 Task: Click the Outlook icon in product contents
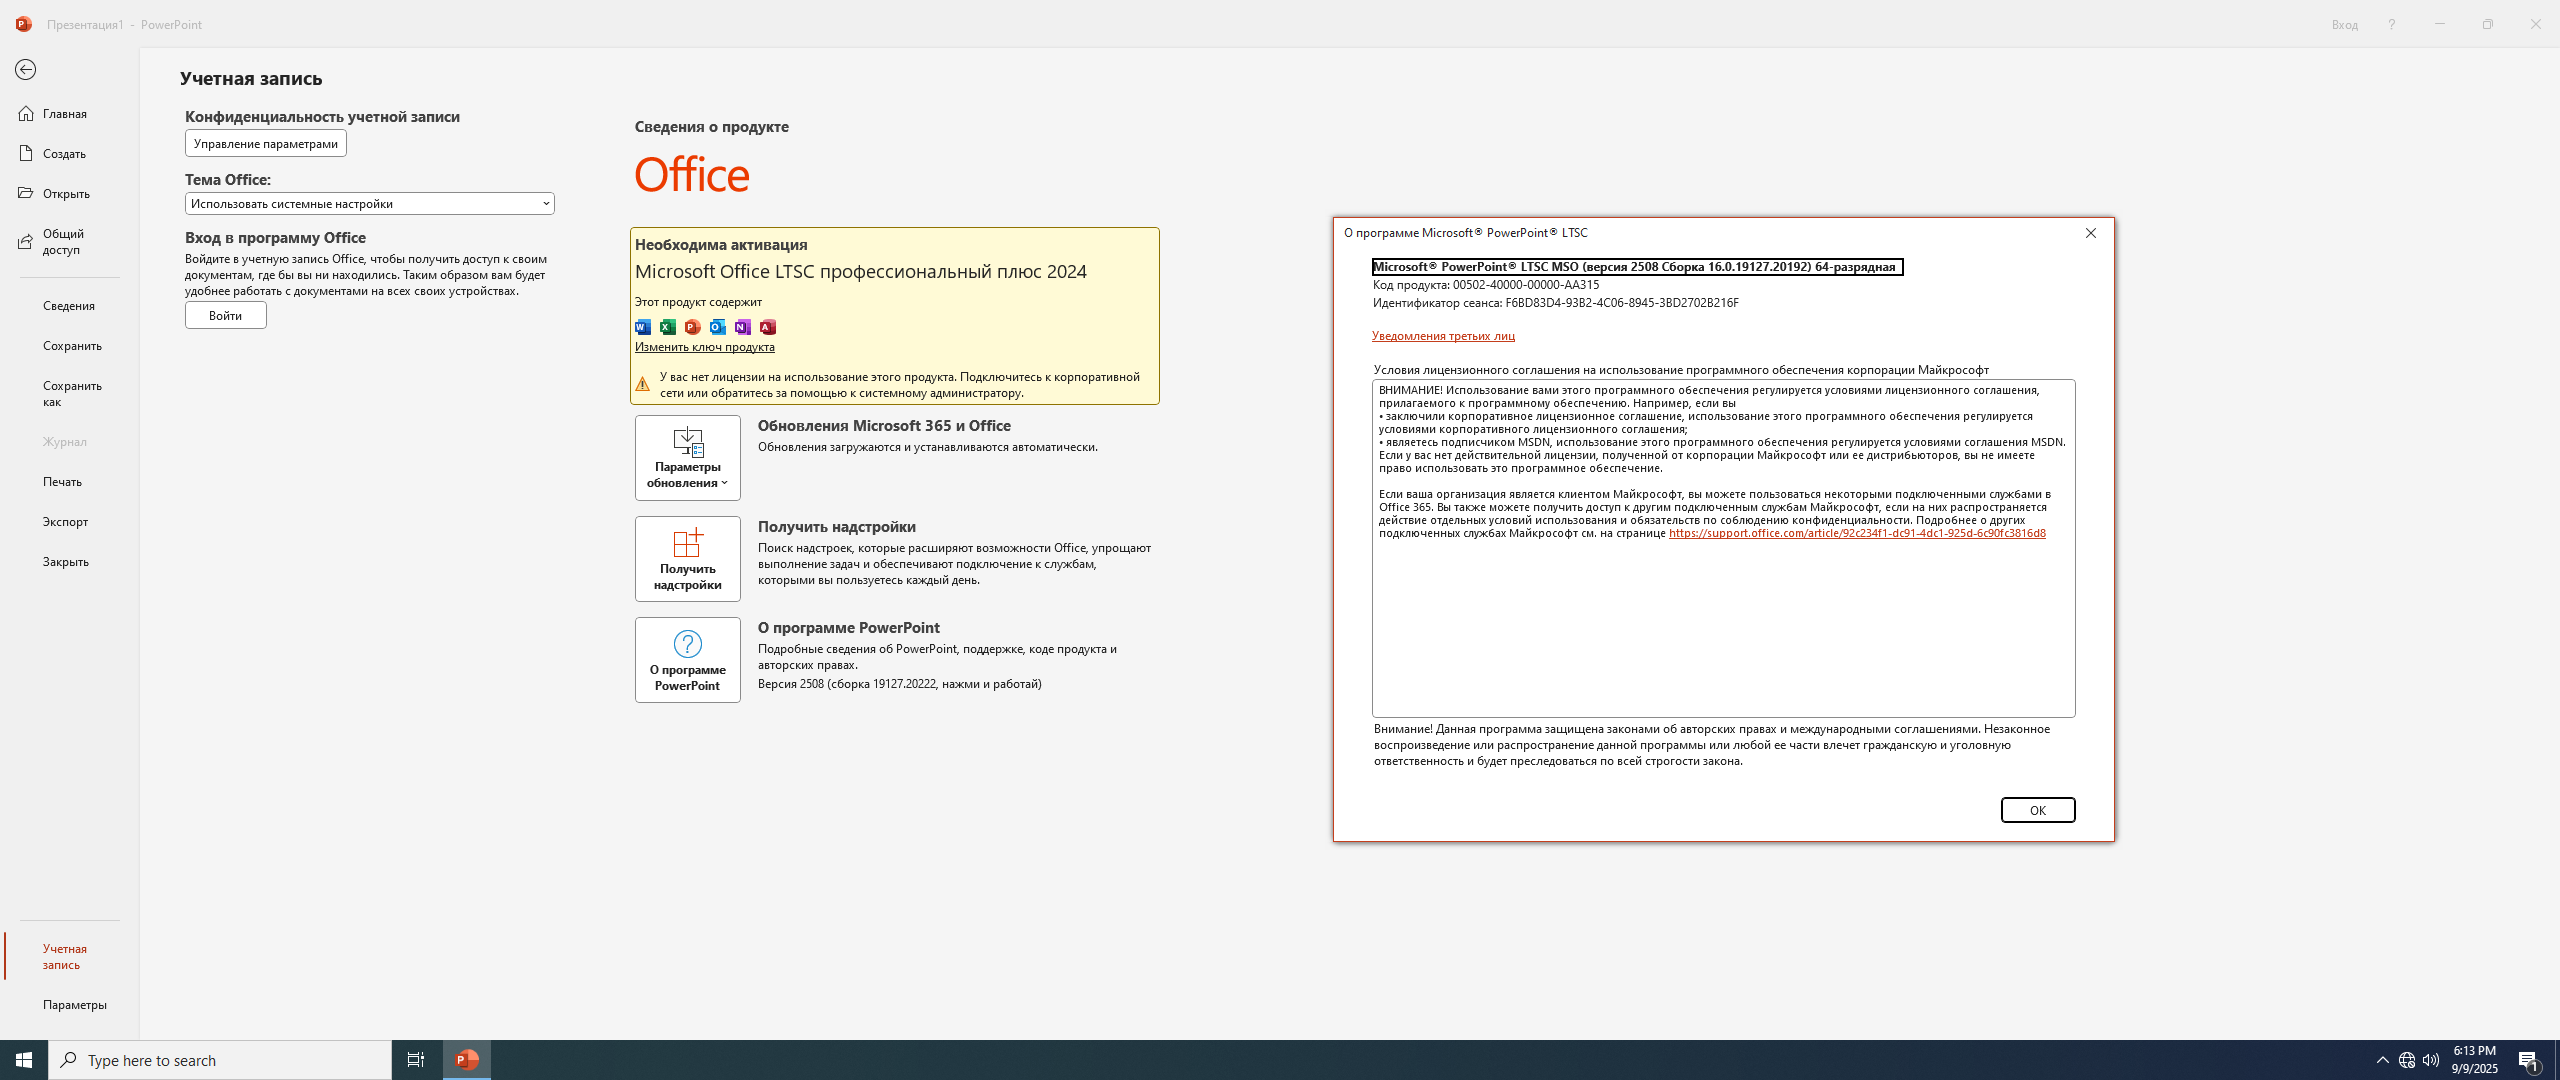click(x=718, y=327)
